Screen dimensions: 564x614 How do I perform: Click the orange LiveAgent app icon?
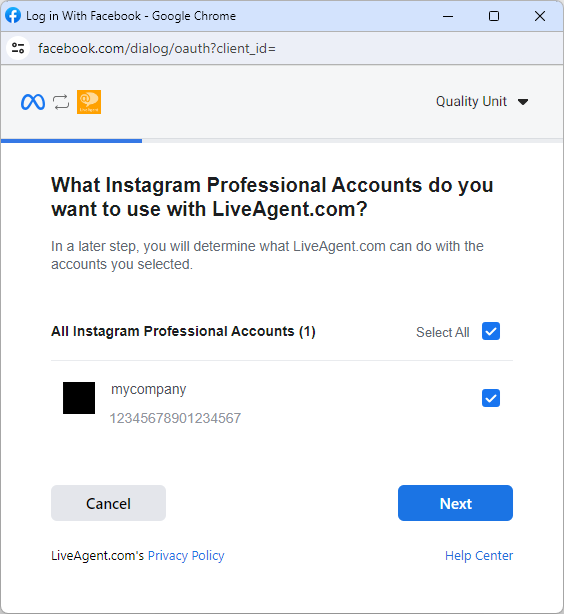pyautogui.click(x=89, y=102)
